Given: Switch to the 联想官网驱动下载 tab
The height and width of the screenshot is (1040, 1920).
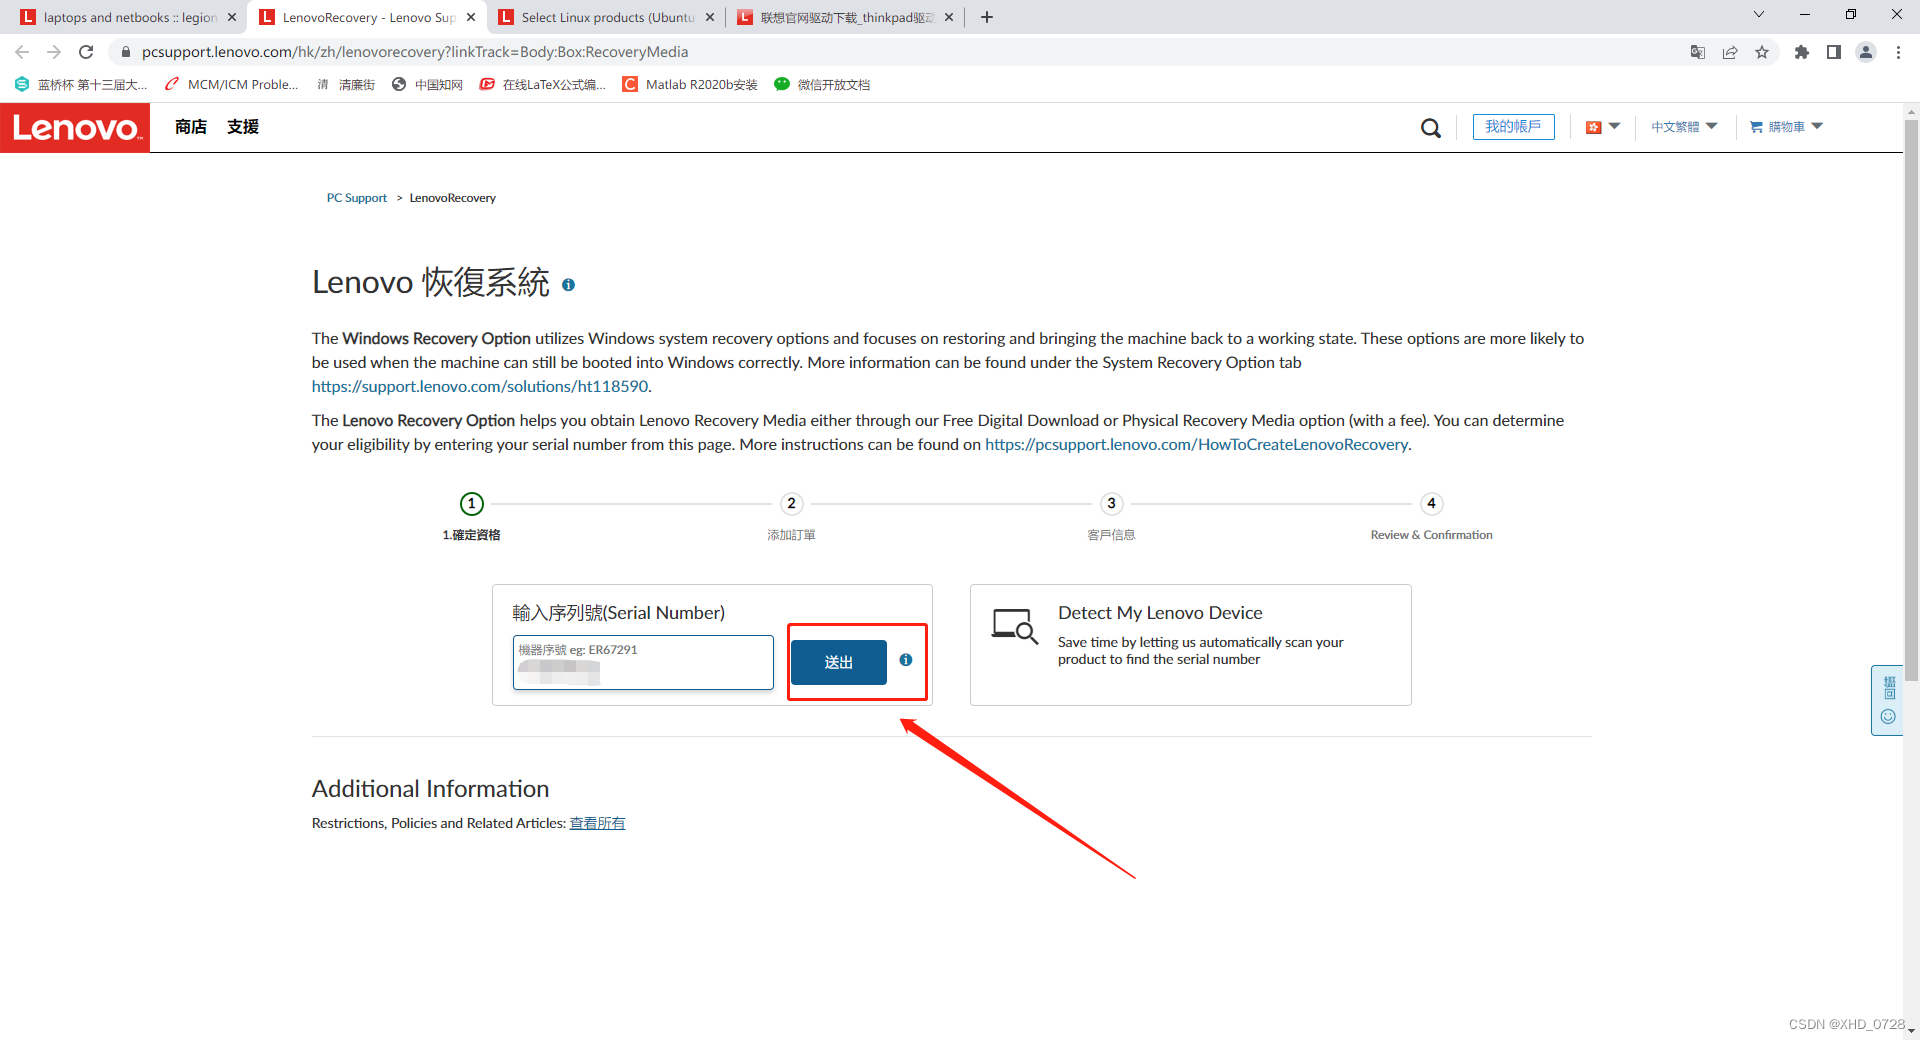Looking at the screenshot, I should pyautogui.click(x=844, y=17).
